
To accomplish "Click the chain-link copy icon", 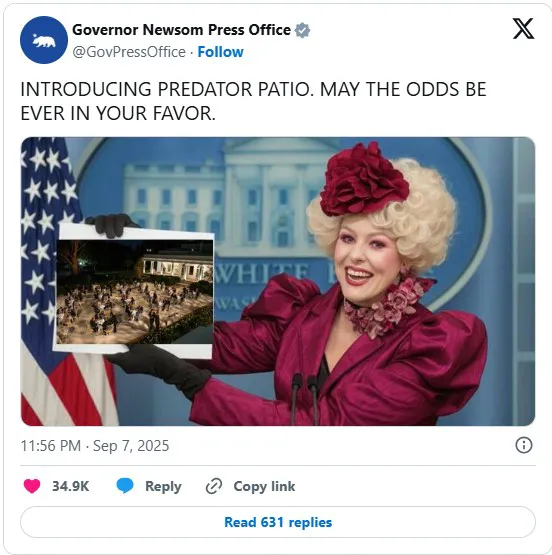I will tap(214, 486).
